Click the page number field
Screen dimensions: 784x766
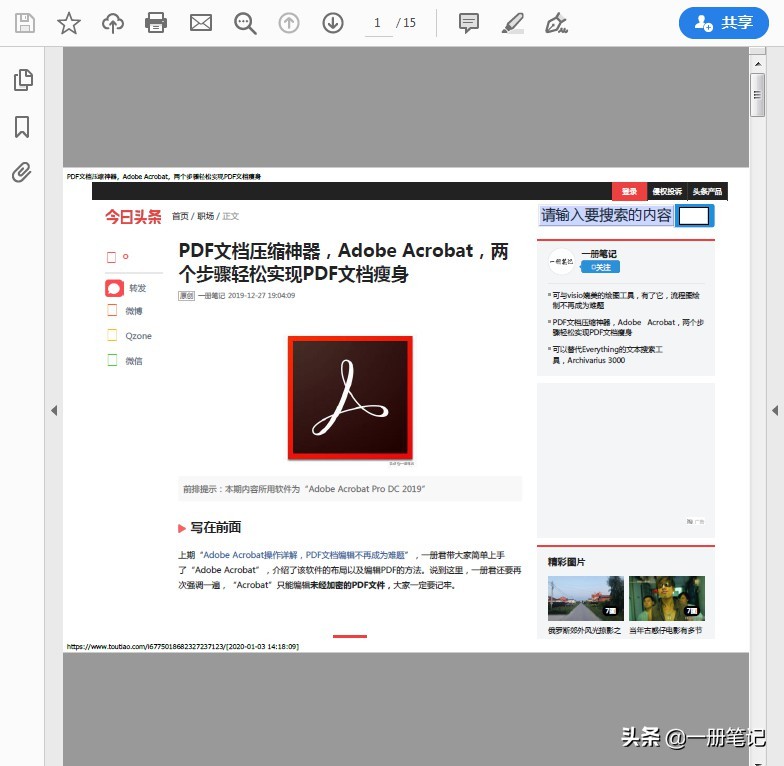(378, 24)
